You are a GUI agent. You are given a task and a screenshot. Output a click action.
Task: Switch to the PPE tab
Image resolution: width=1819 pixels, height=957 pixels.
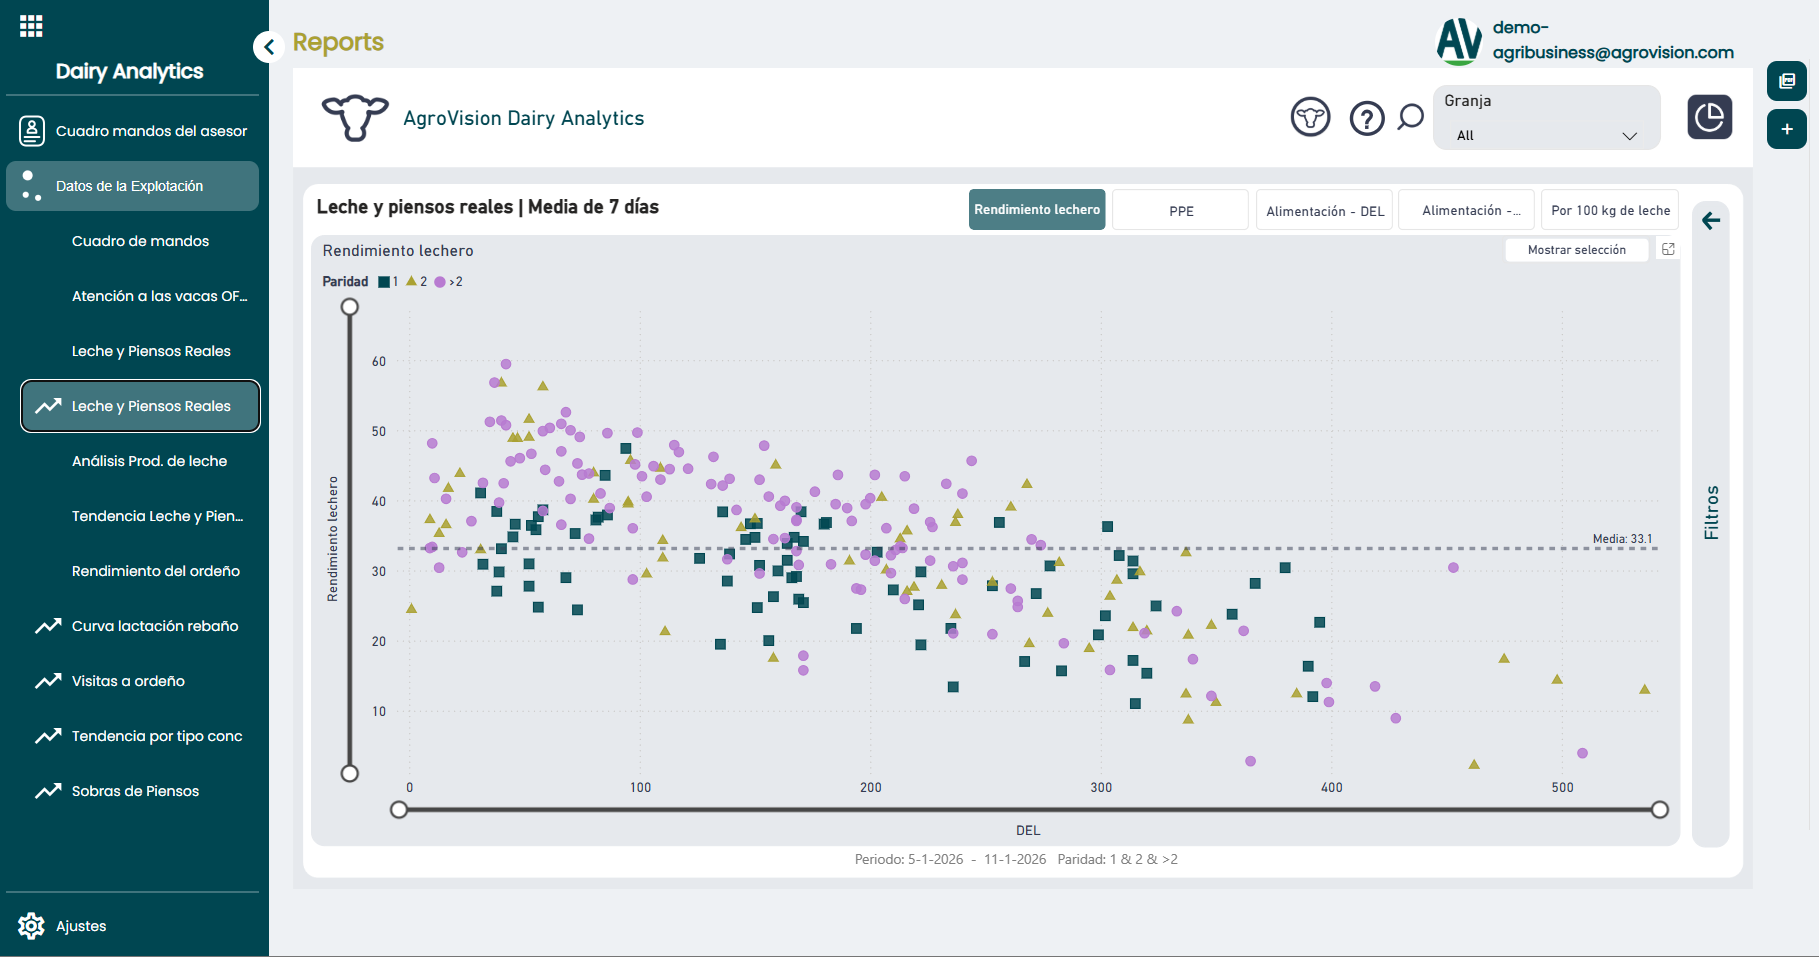coord(1180,211)
